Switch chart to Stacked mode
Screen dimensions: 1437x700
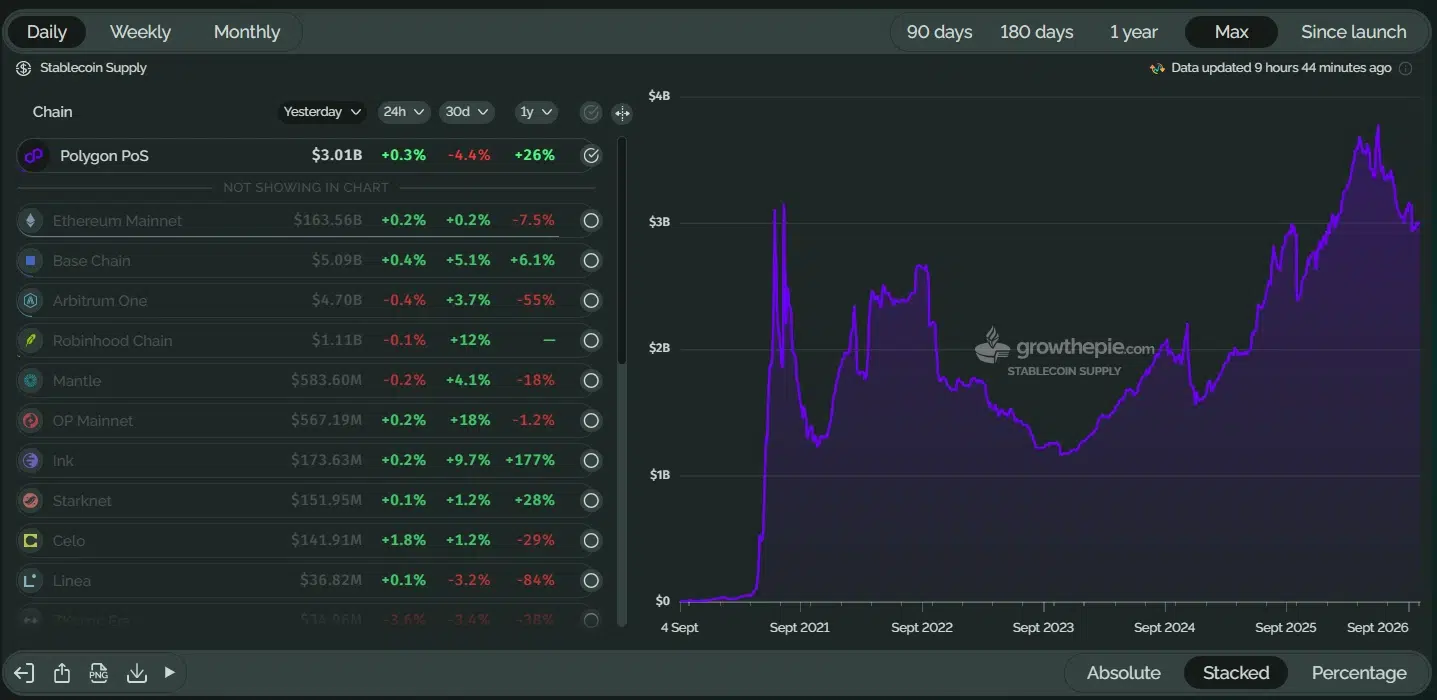(1236, 673)
